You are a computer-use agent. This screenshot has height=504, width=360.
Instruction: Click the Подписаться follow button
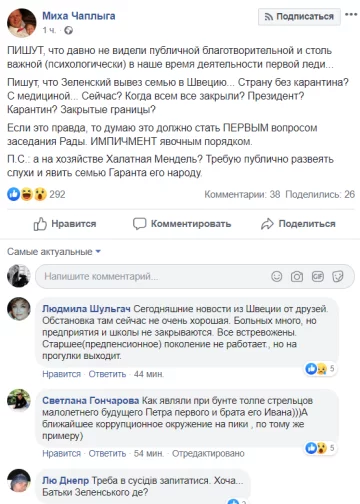(299, 16)
